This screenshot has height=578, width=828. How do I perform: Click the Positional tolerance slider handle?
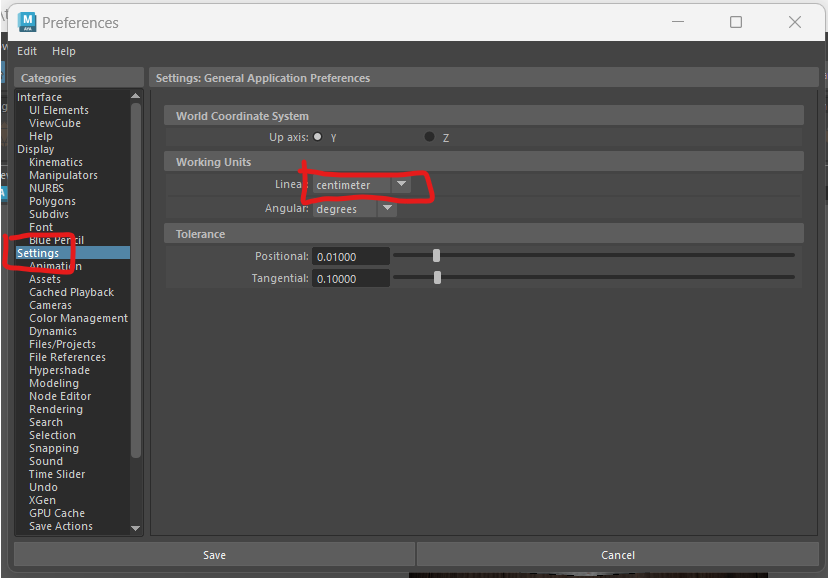point(436,256)
